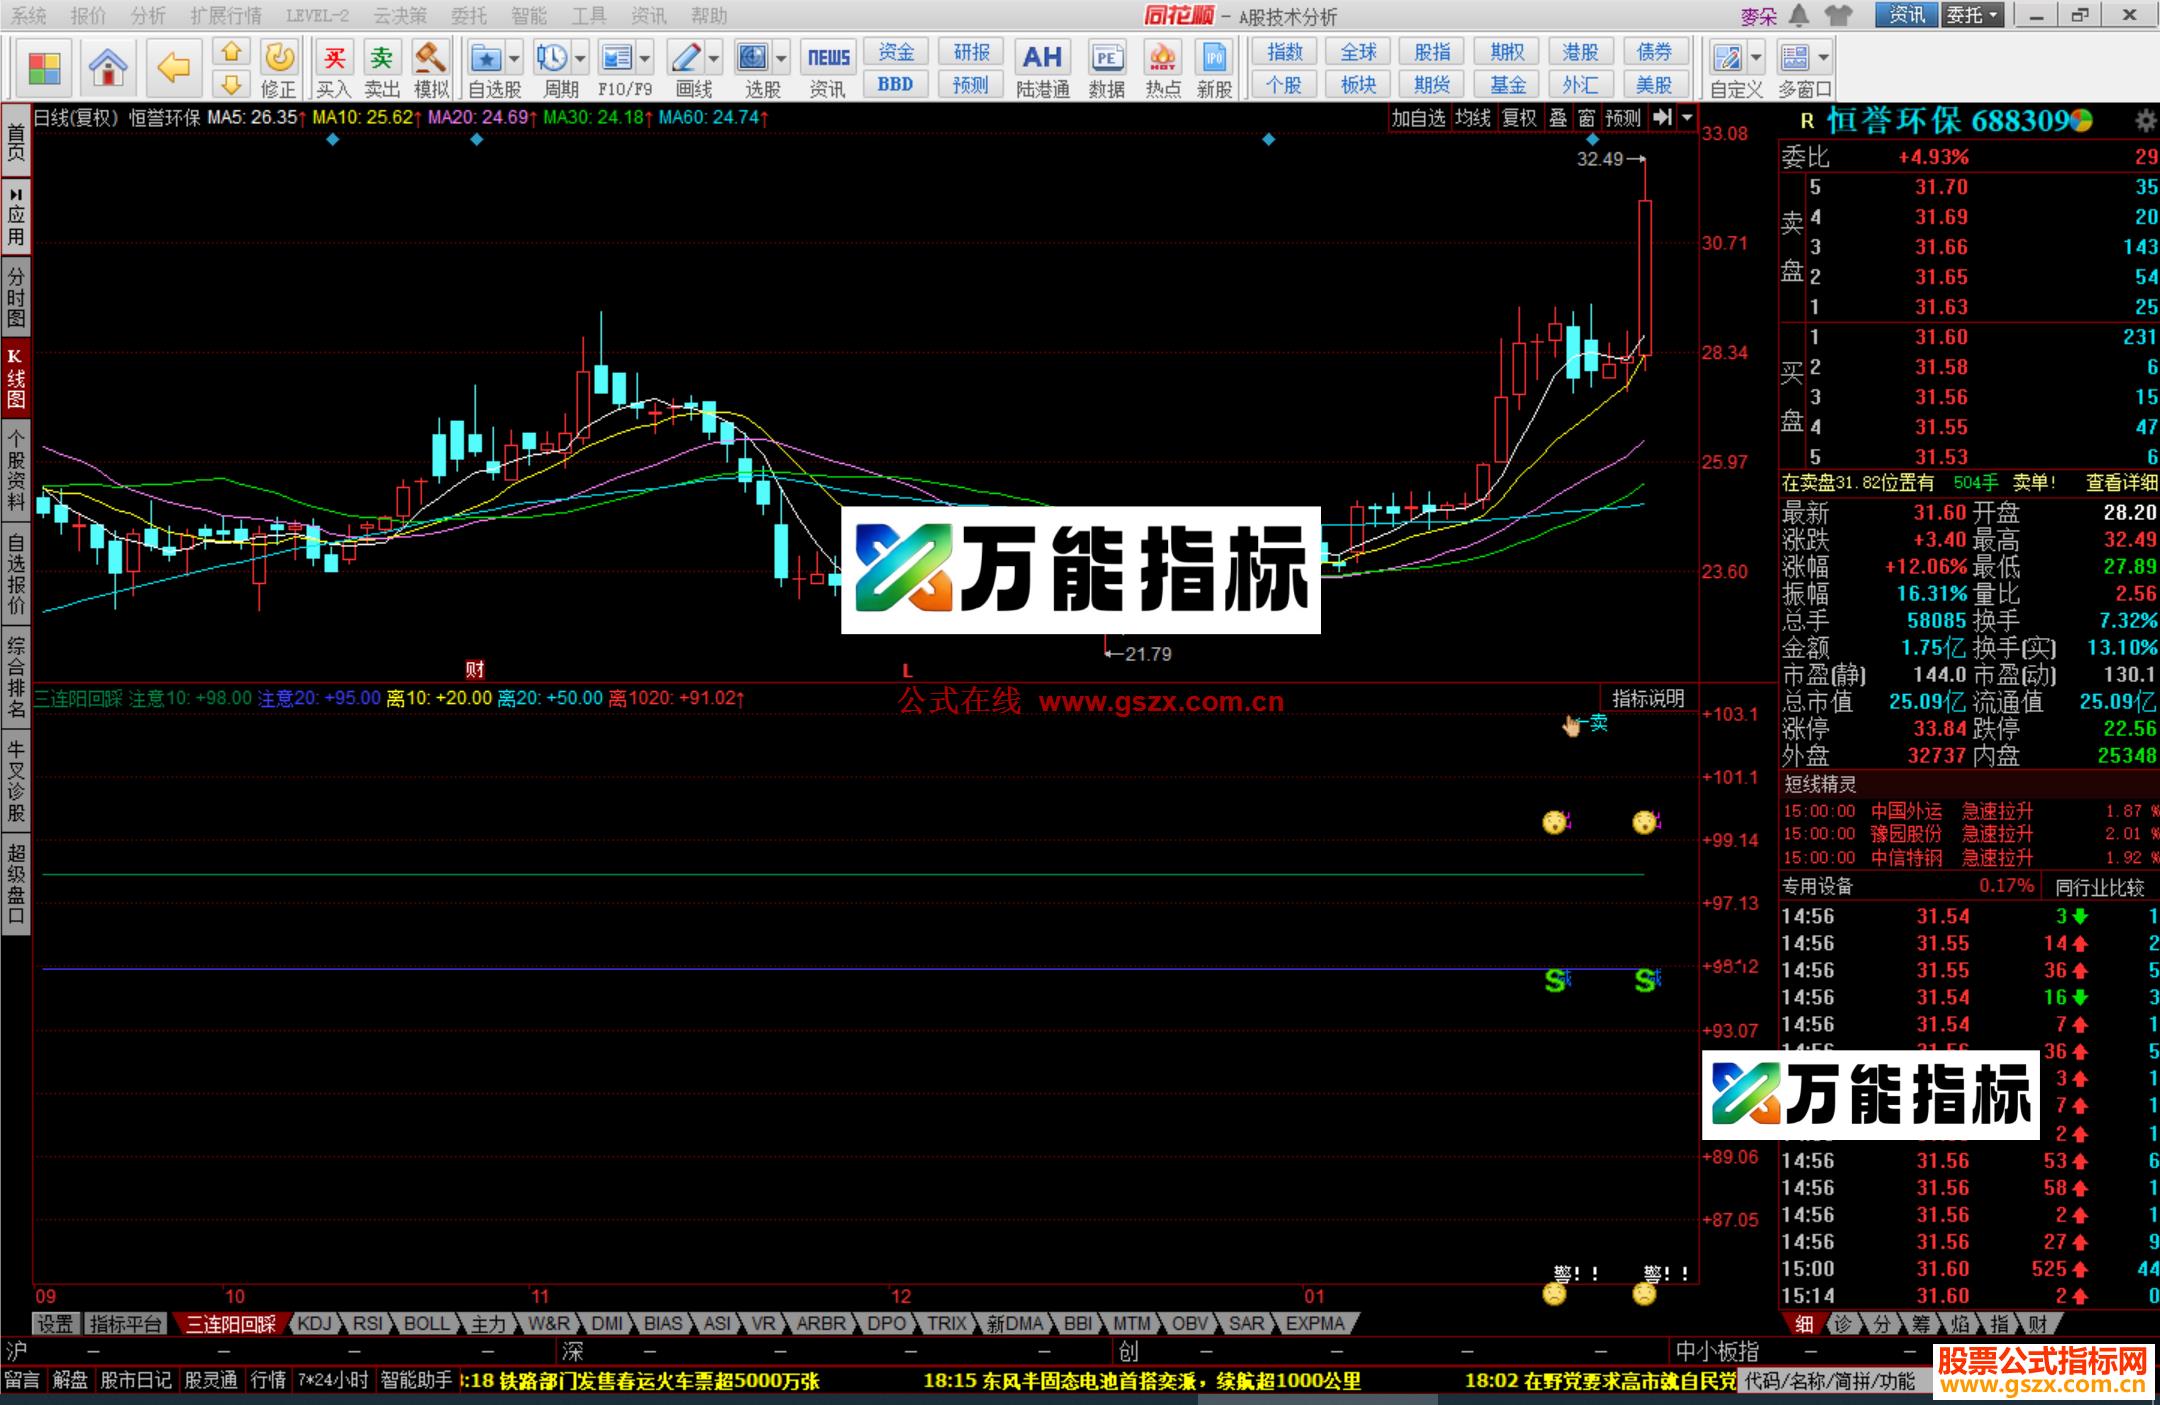The width and height of the screenshot is (2160, 1405).
Task: Expand the 自选股 dropdown arrow
Action: [x=514, y=58]
